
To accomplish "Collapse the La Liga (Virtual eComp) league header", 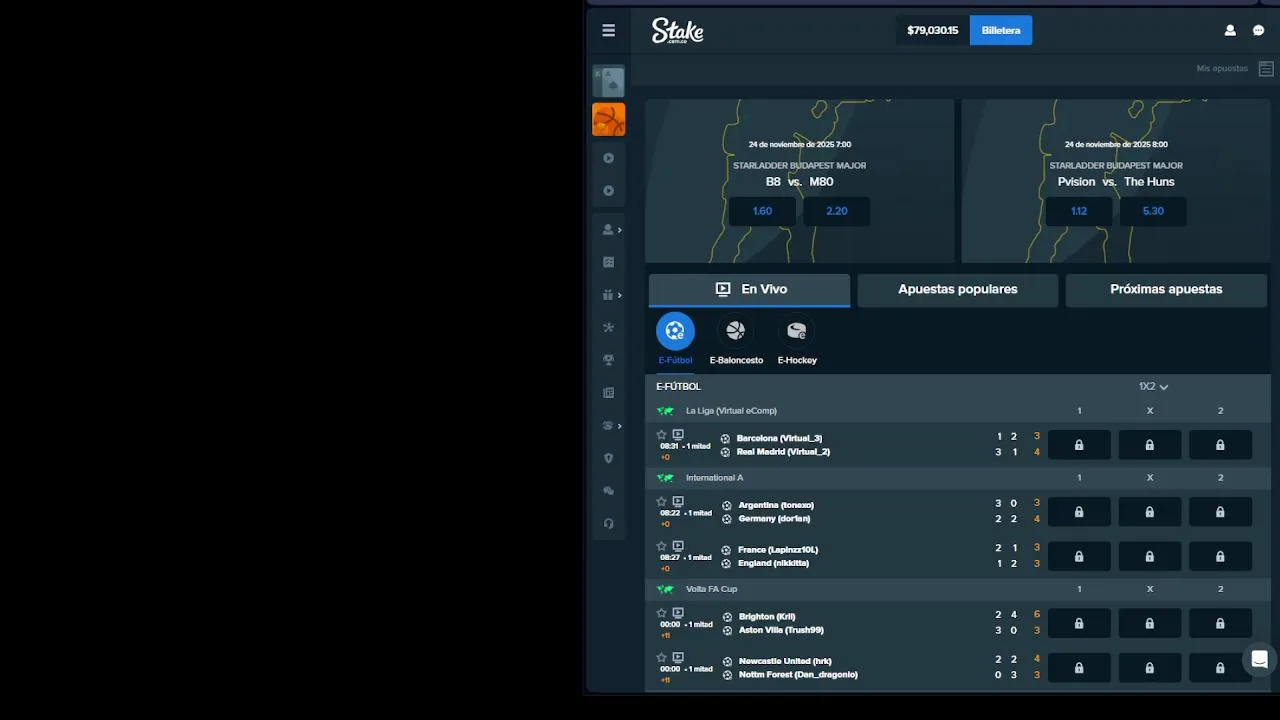I will point(958,411).
